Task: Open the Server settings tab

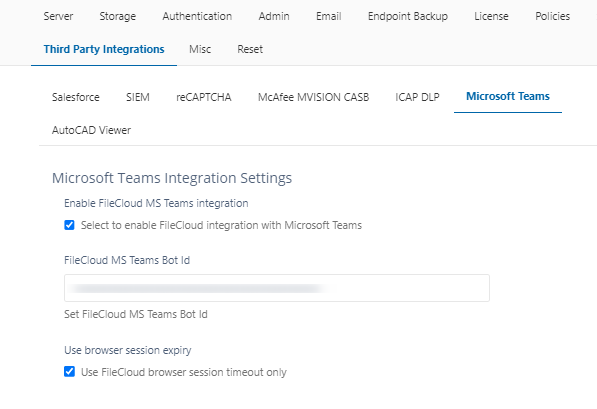Action: [58, 16]
